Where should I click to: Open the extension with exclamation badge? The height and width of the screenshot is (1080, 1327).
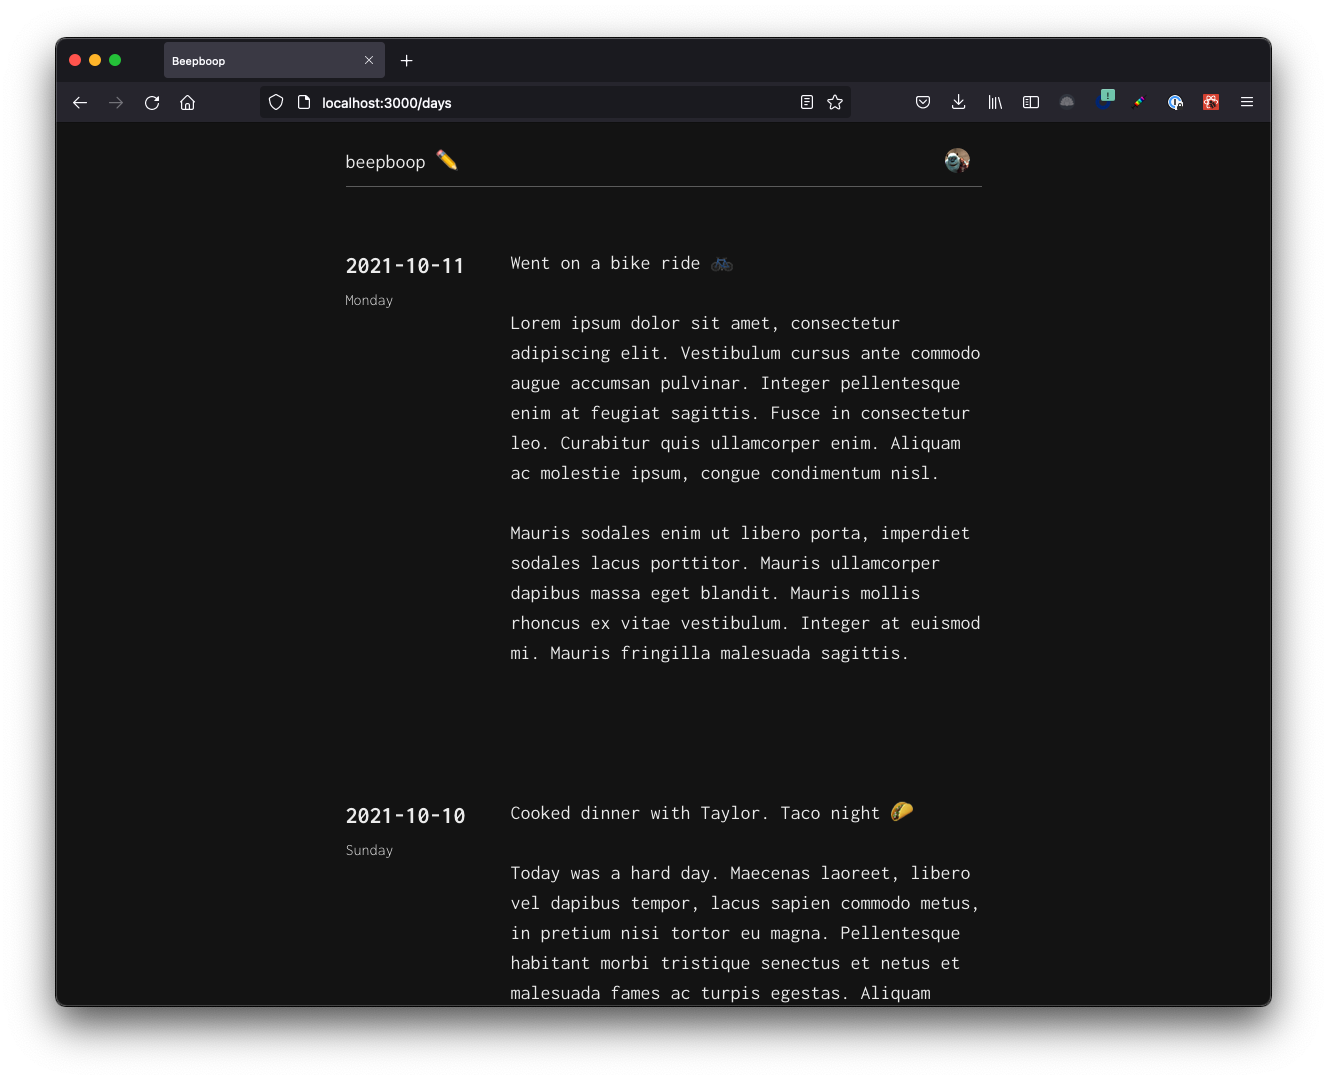click(x=1105, y=100)
